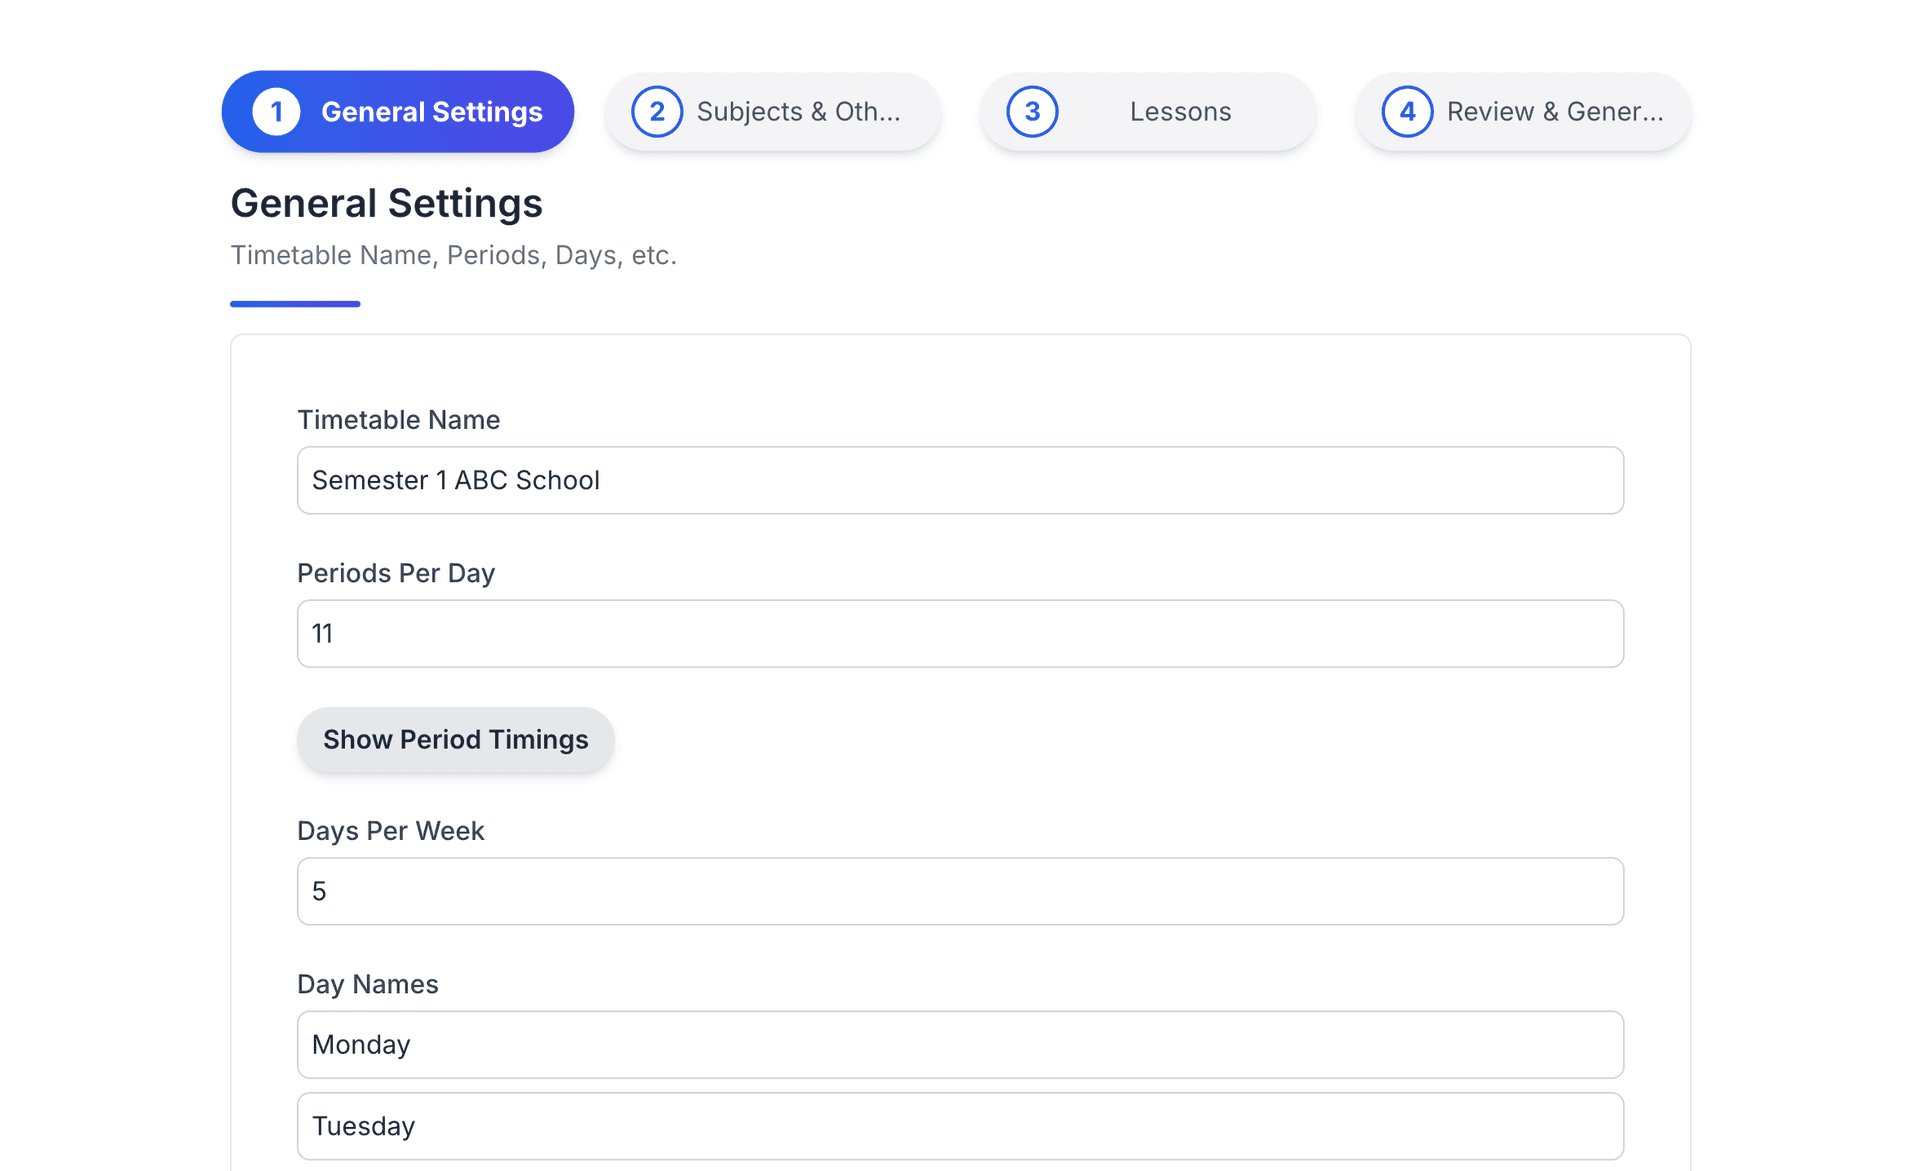
Task: Focus the Days Per Week input
Action: click(x=959, y=891)
